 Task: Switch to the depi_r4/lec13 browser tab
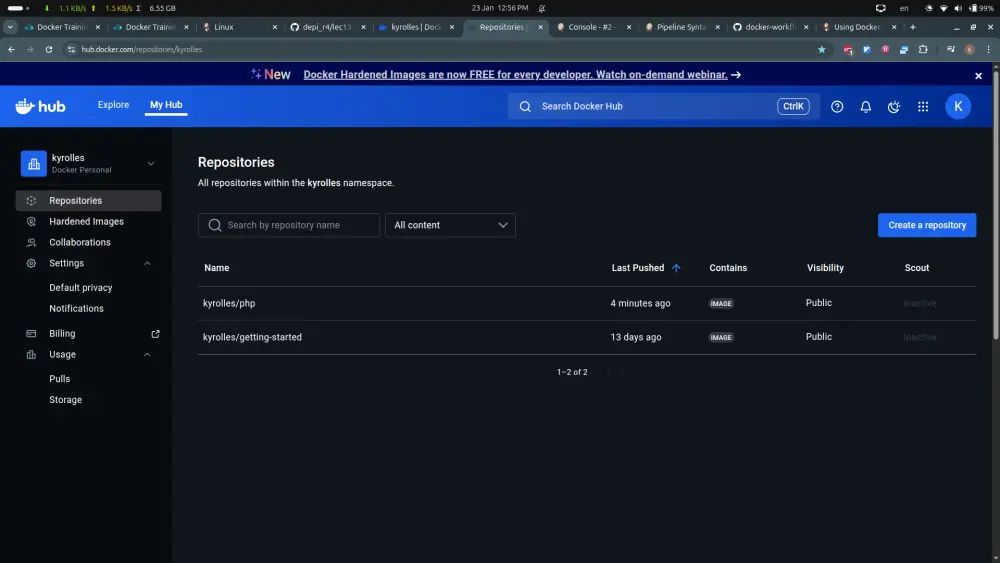pyautogui.click(x=329, y=27)
